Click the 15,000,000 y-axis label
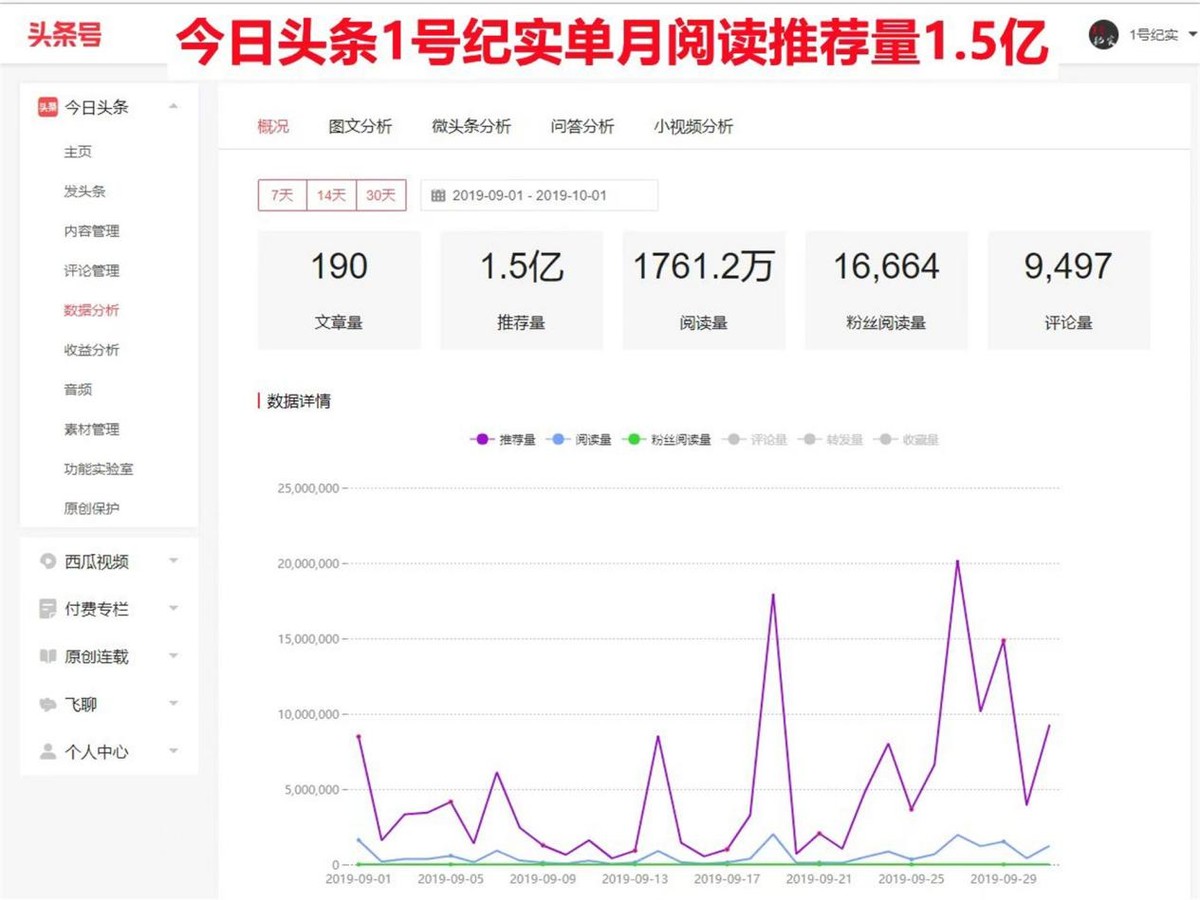 click(x=306, y=639)
